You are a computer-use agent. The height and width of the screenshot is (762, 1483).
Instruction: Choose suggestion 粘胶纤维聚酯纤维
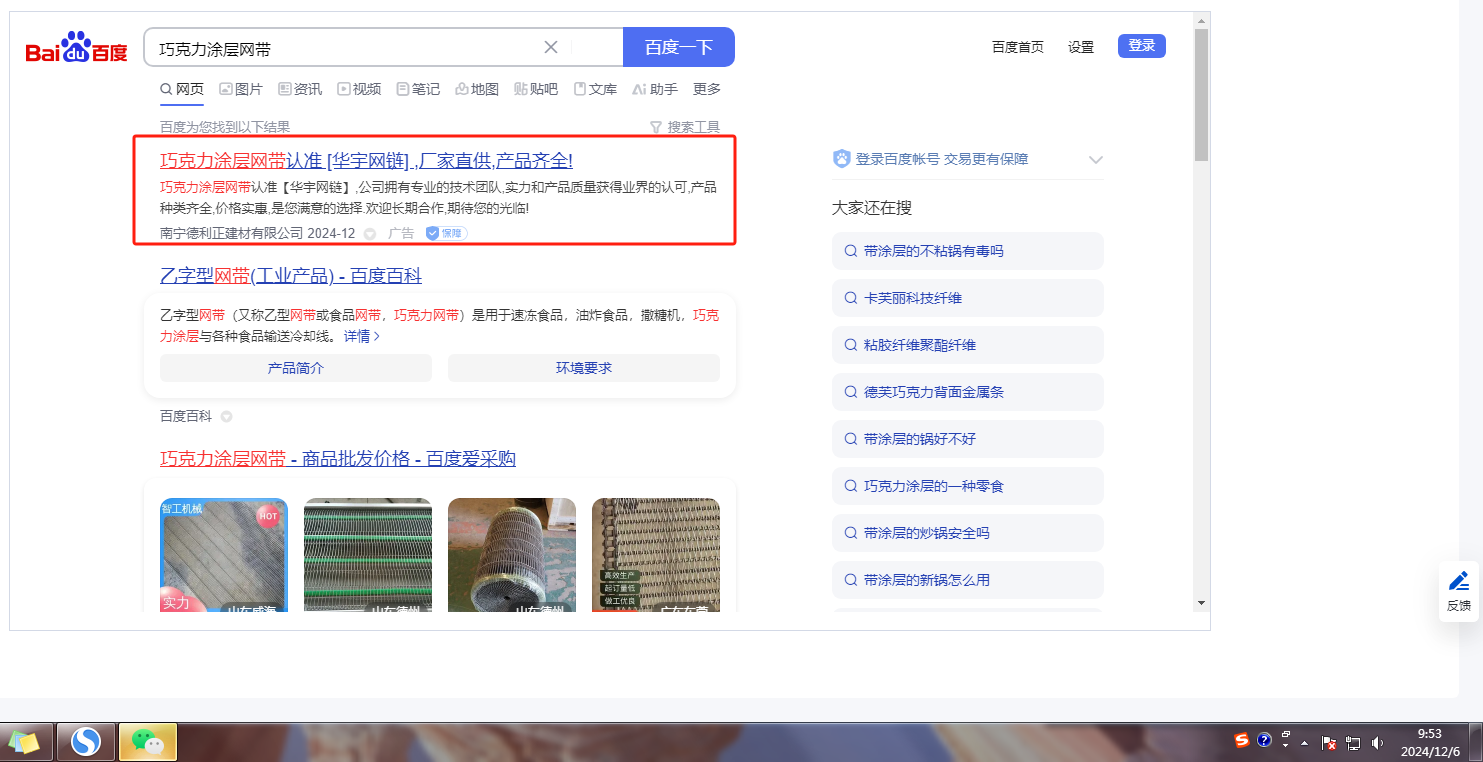point(968,345)
